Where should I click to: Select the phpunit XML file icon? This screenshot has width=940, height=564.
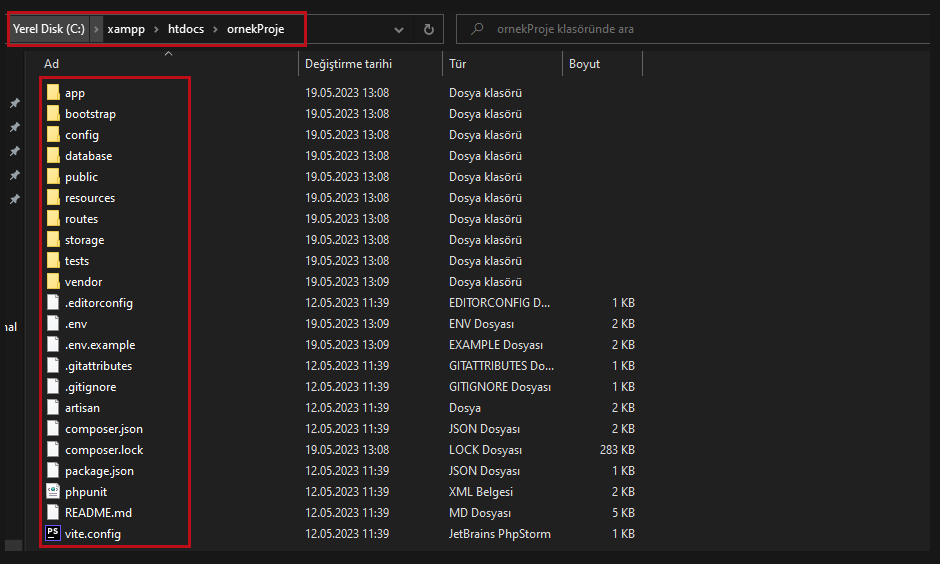[53, 491]
